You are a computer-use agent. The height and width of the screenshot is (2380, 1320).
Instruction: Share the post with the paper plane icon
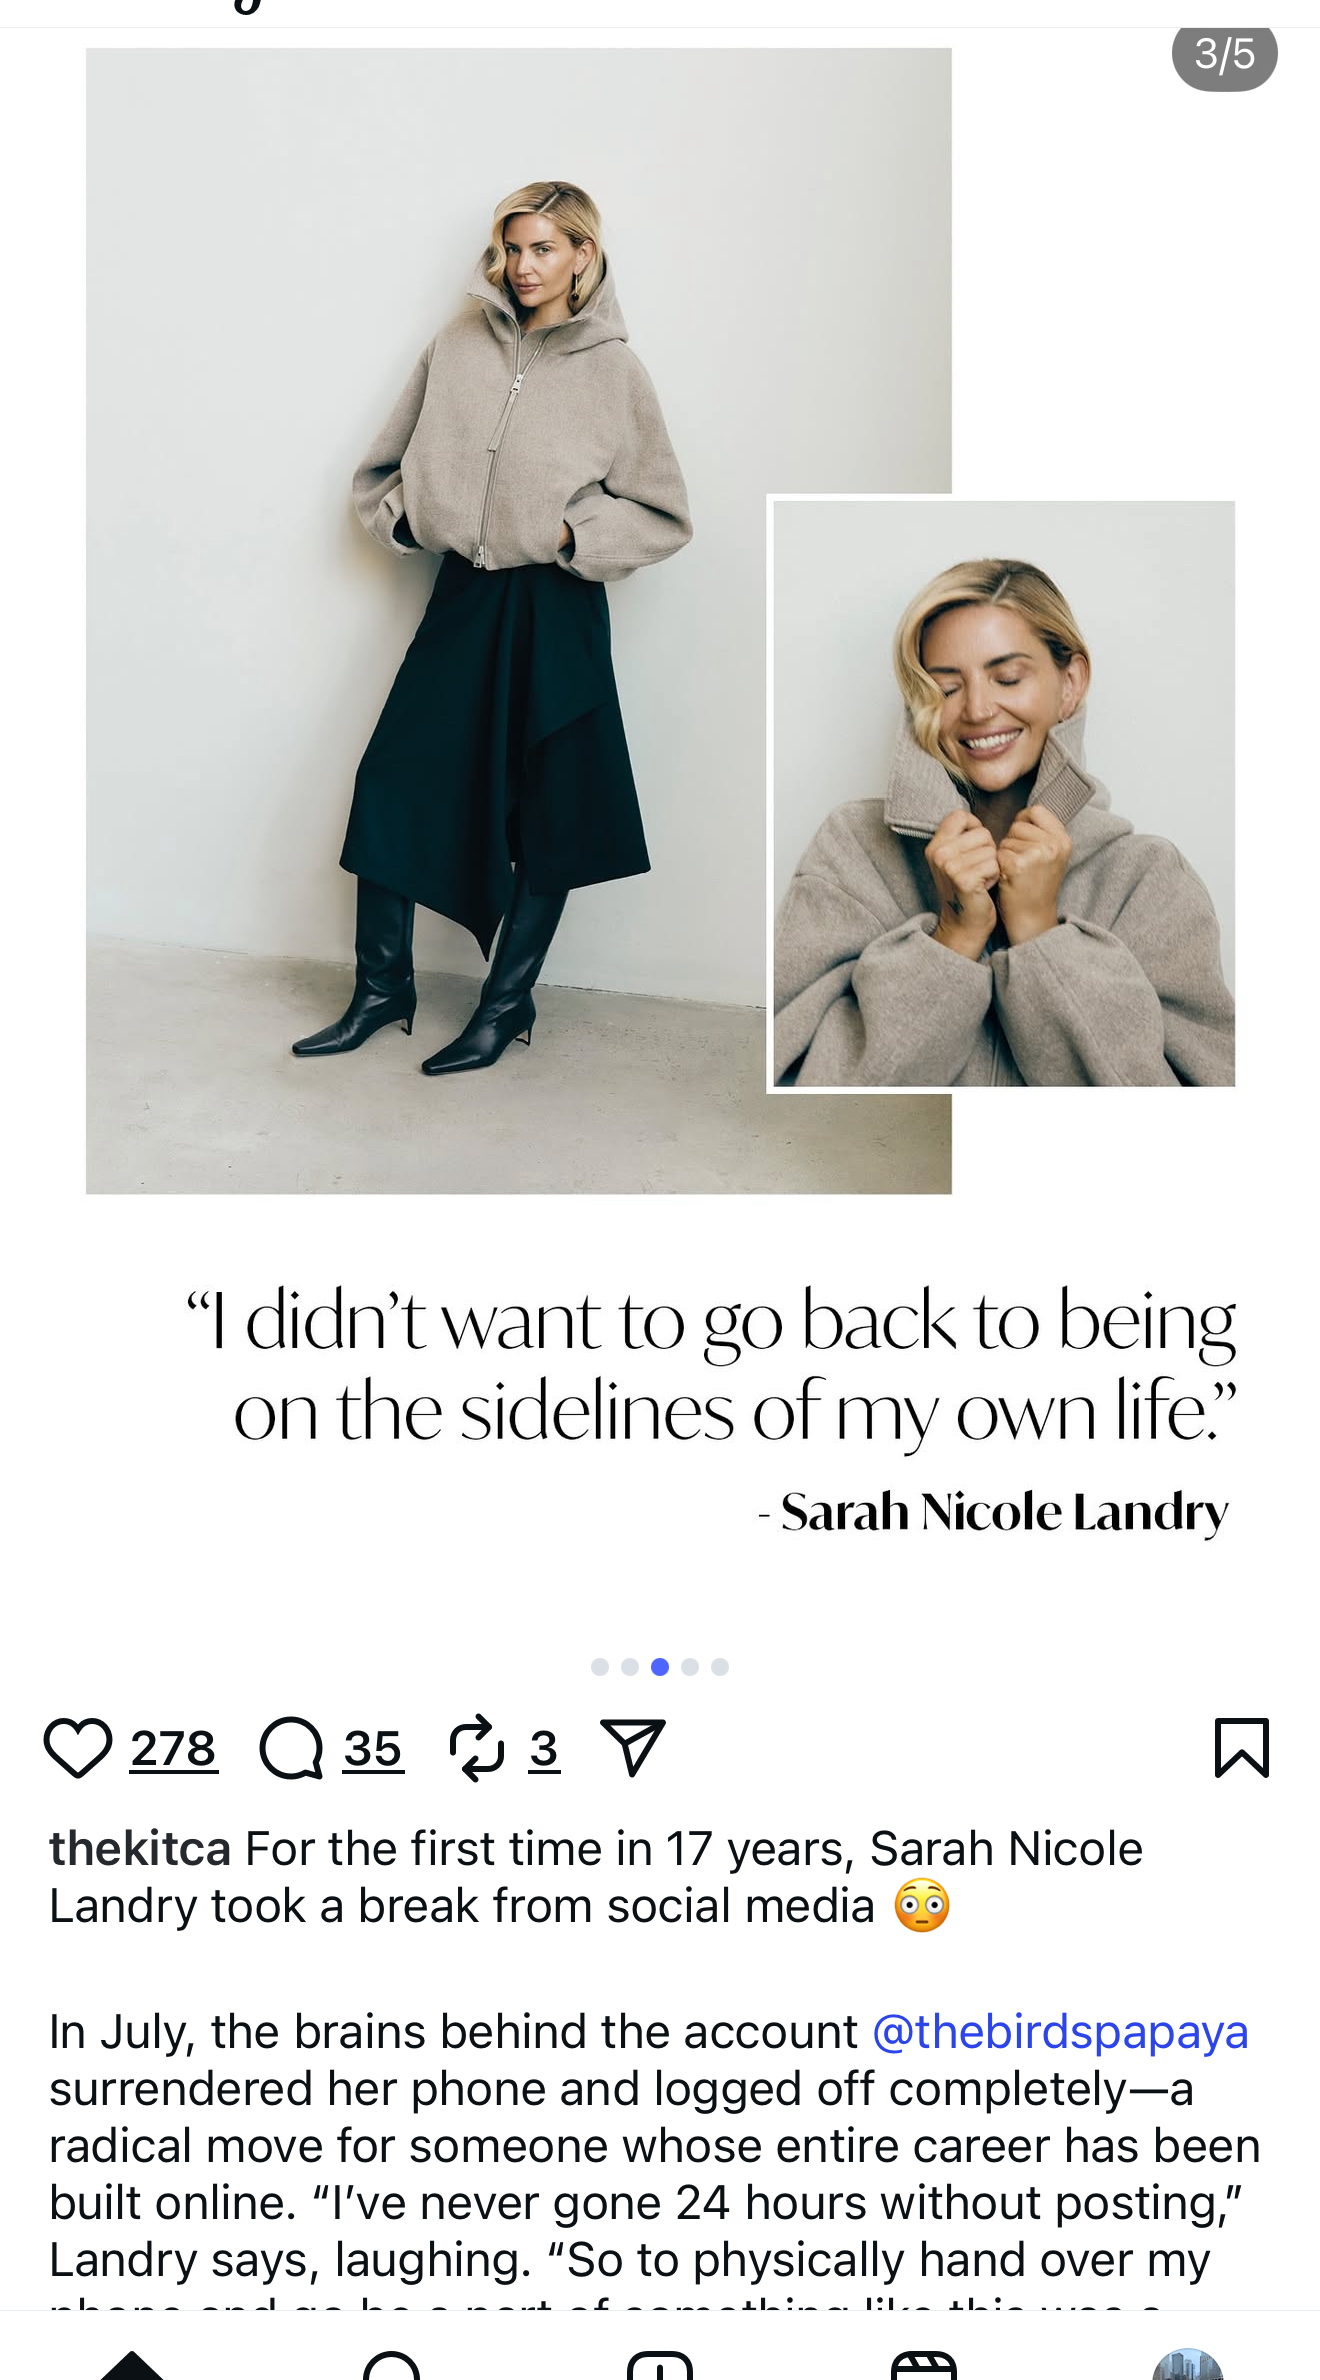[x=632, y=1748]
